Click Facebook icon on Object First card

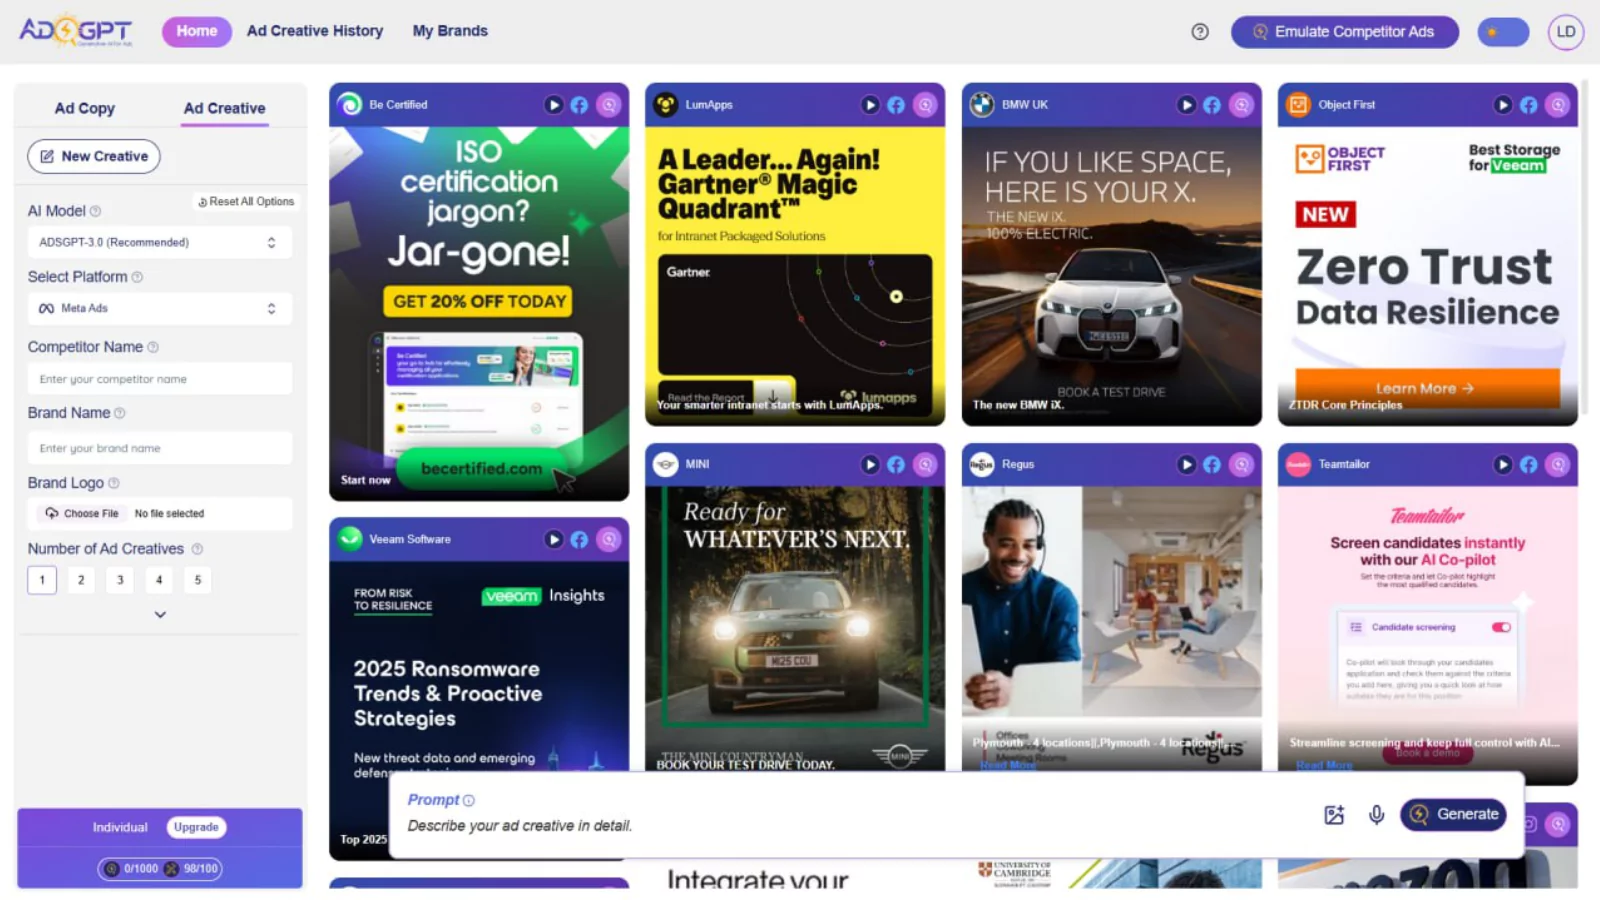tap(1529, 105)
